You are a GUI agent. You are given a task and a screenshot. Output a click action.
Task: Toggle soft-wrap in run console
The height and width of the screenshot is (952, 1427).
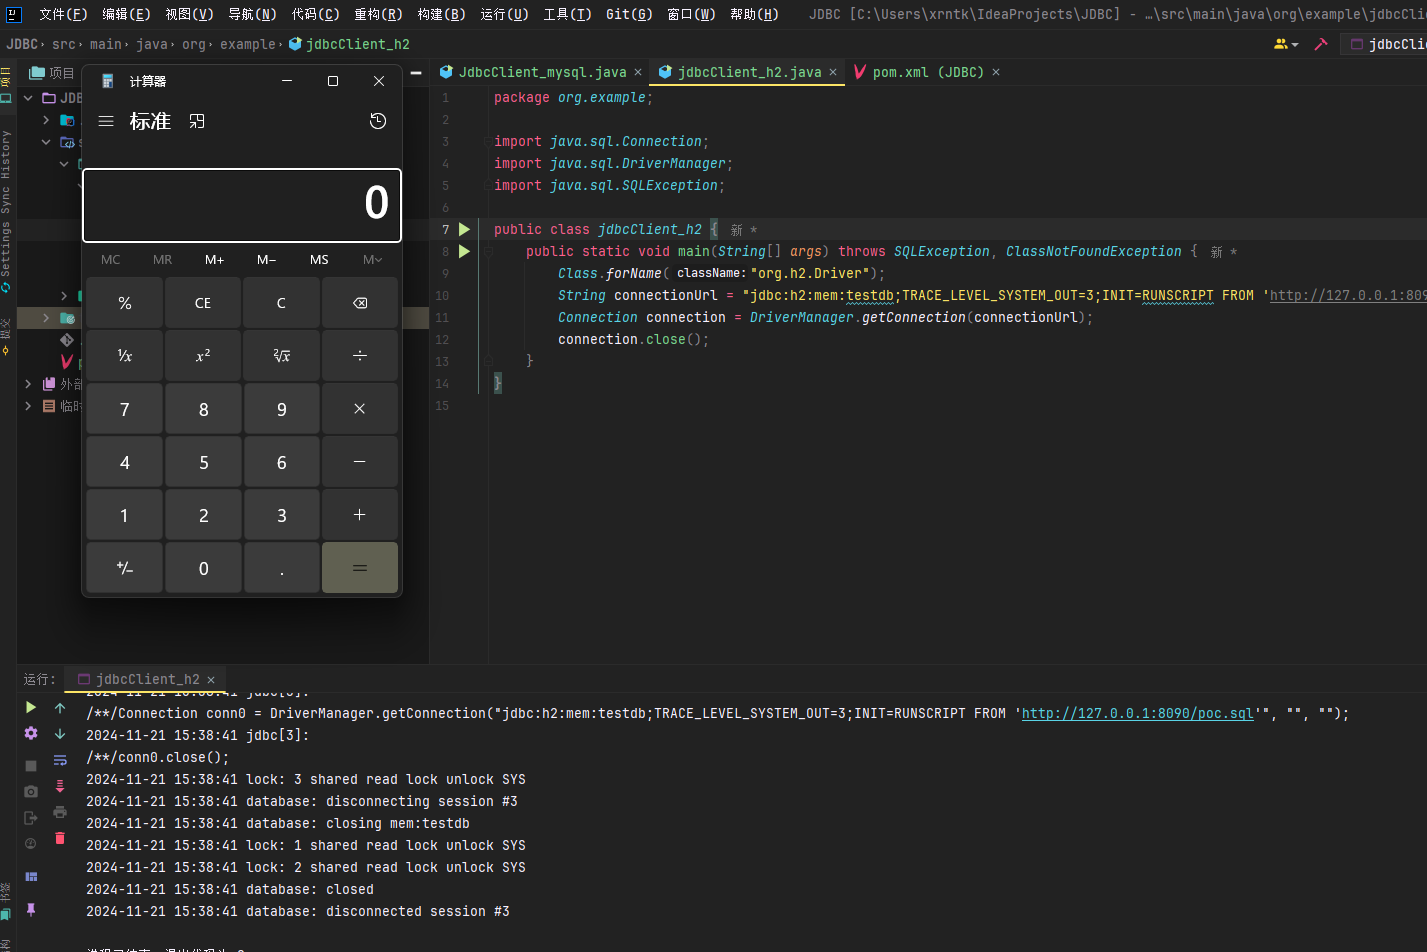(x=60, y=760)
